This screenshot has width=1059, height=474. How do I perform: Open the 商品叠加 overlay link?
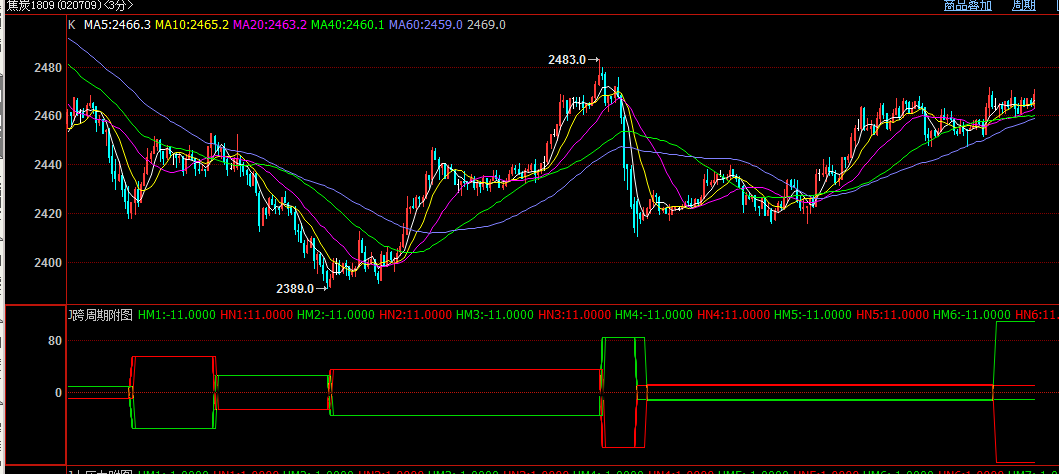(x=967, y=6)
